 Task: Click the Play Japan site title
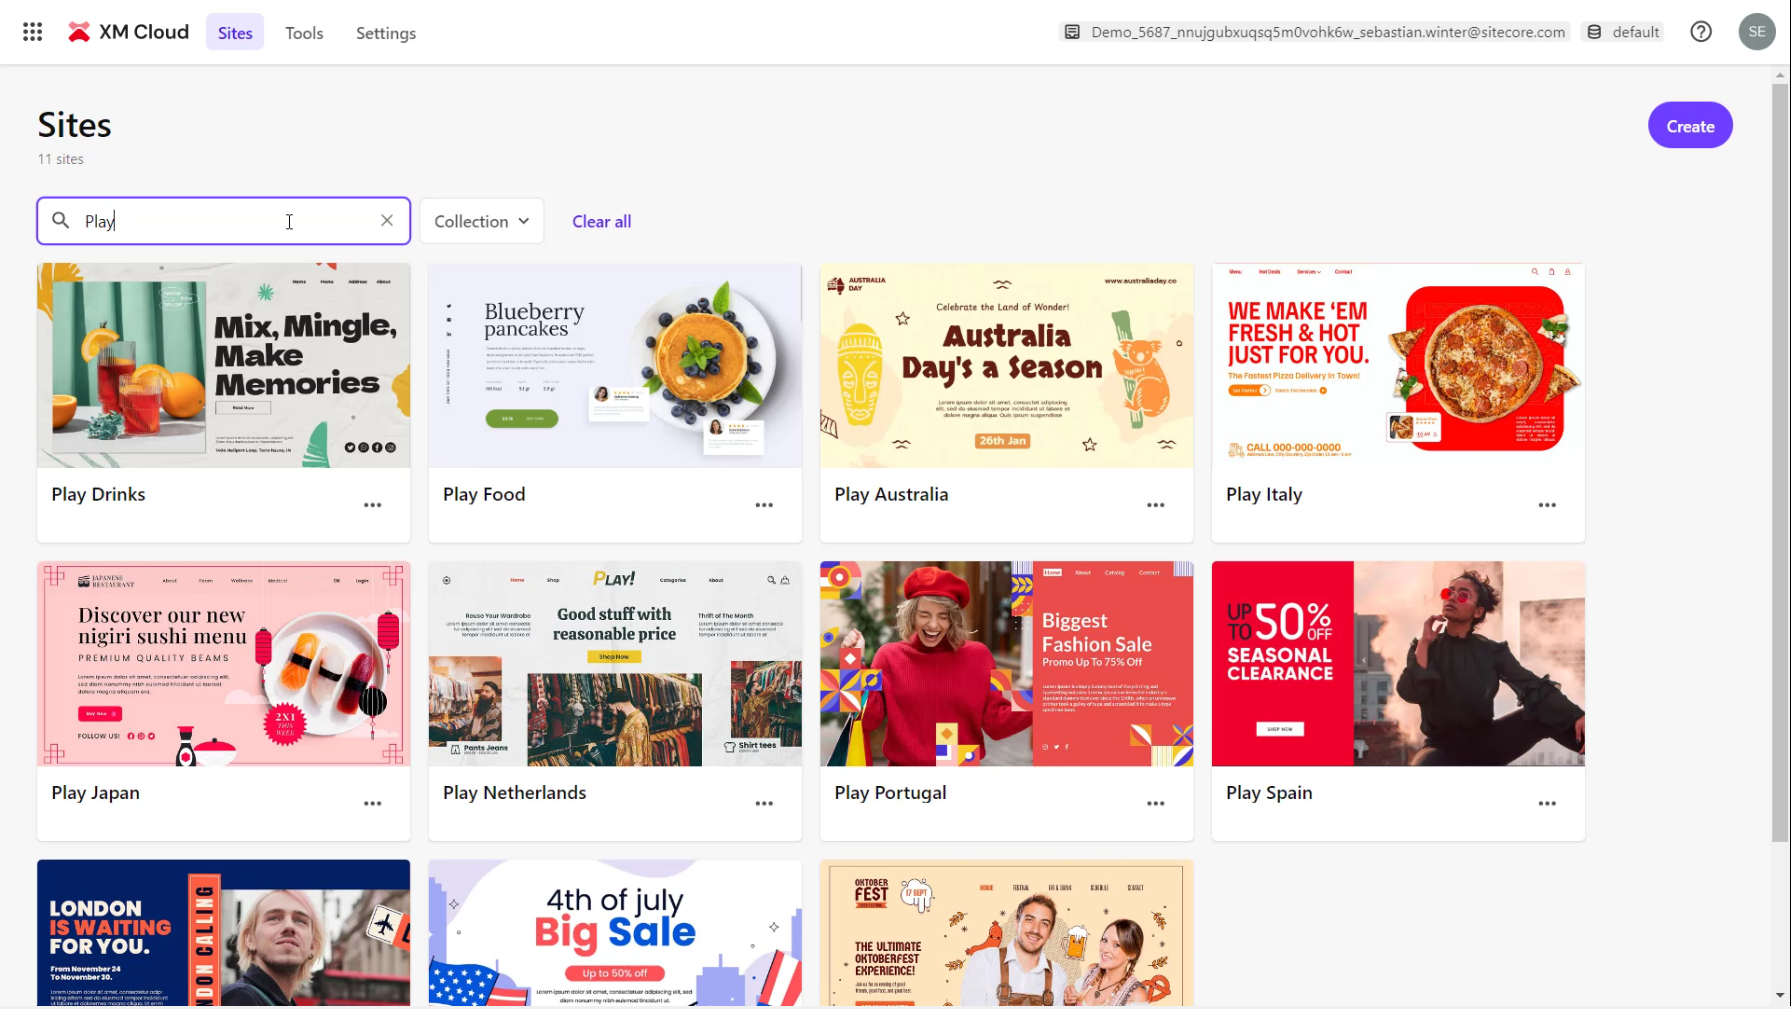(x=95, y=793)
